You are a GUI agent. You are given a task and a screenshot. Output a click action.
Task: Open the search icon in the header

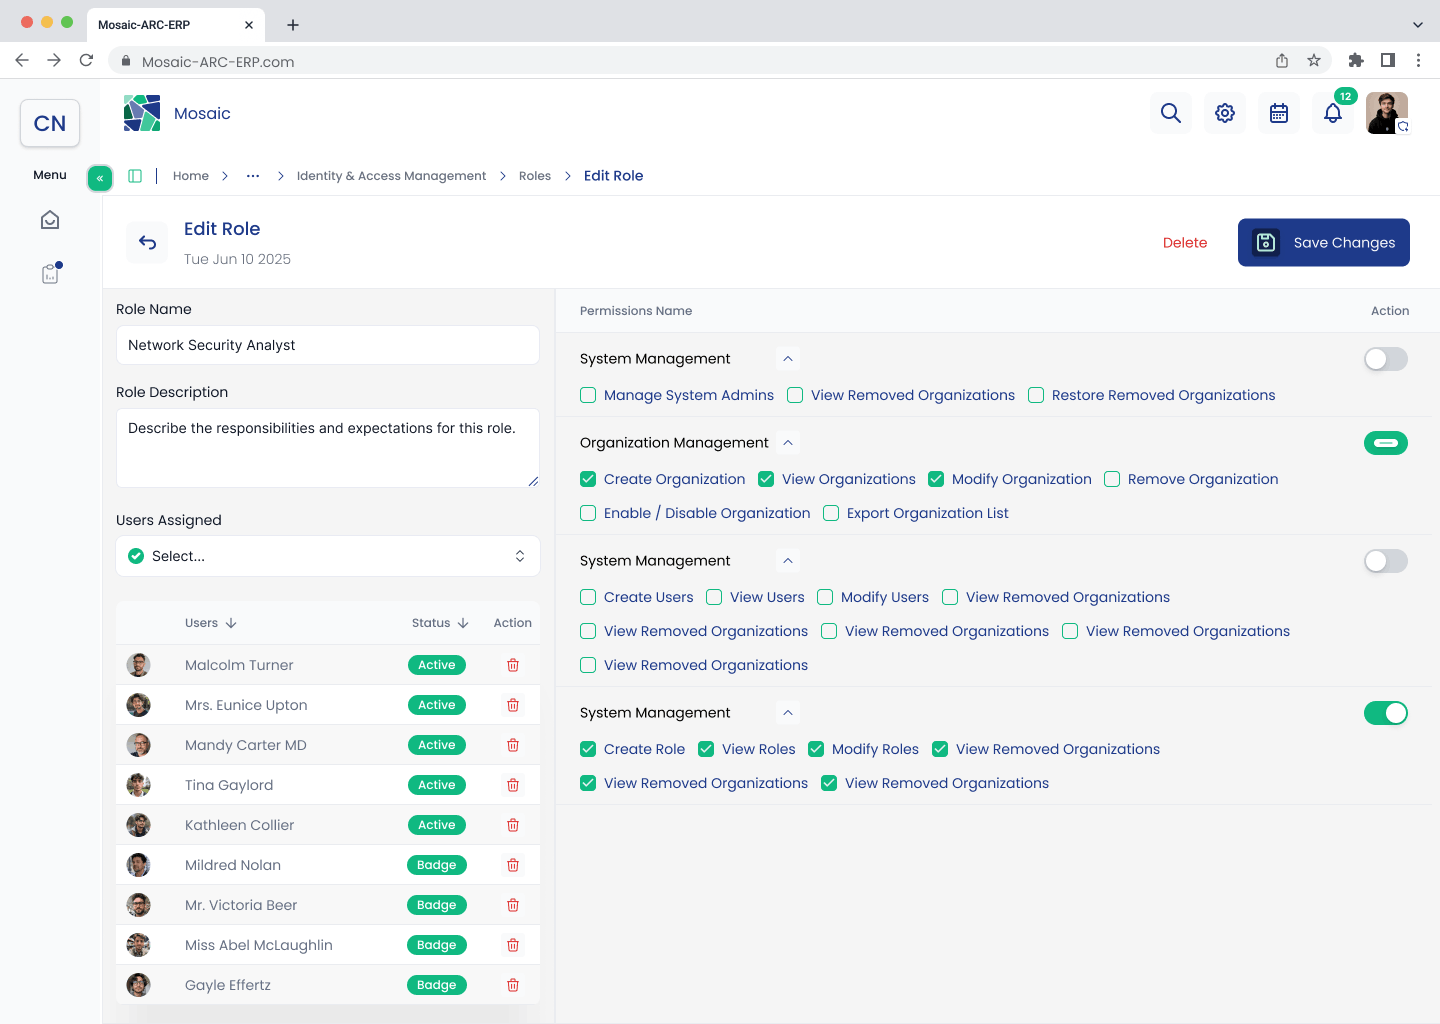pos(1171,113)
